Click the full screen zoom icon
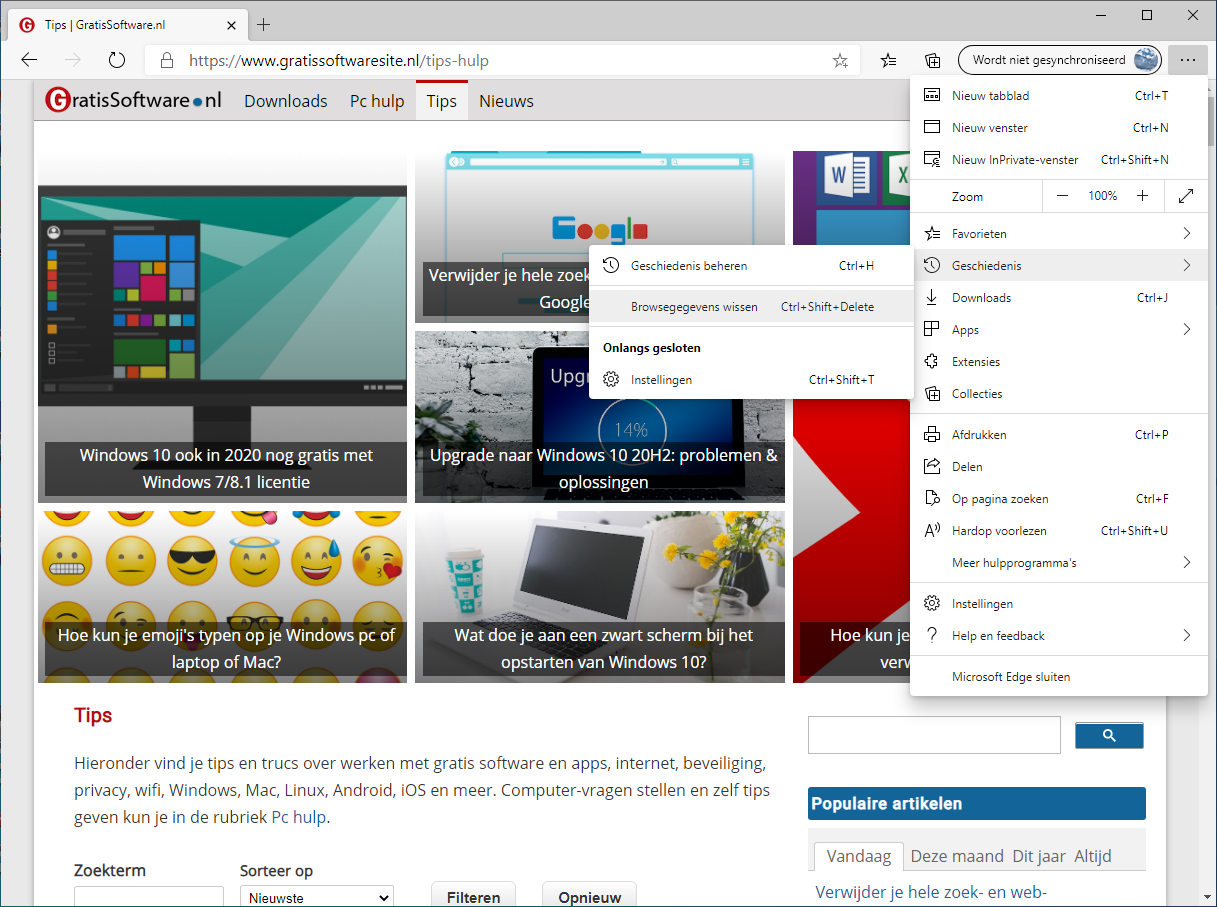This screenshot has height=907, width=1217. 1186,196
